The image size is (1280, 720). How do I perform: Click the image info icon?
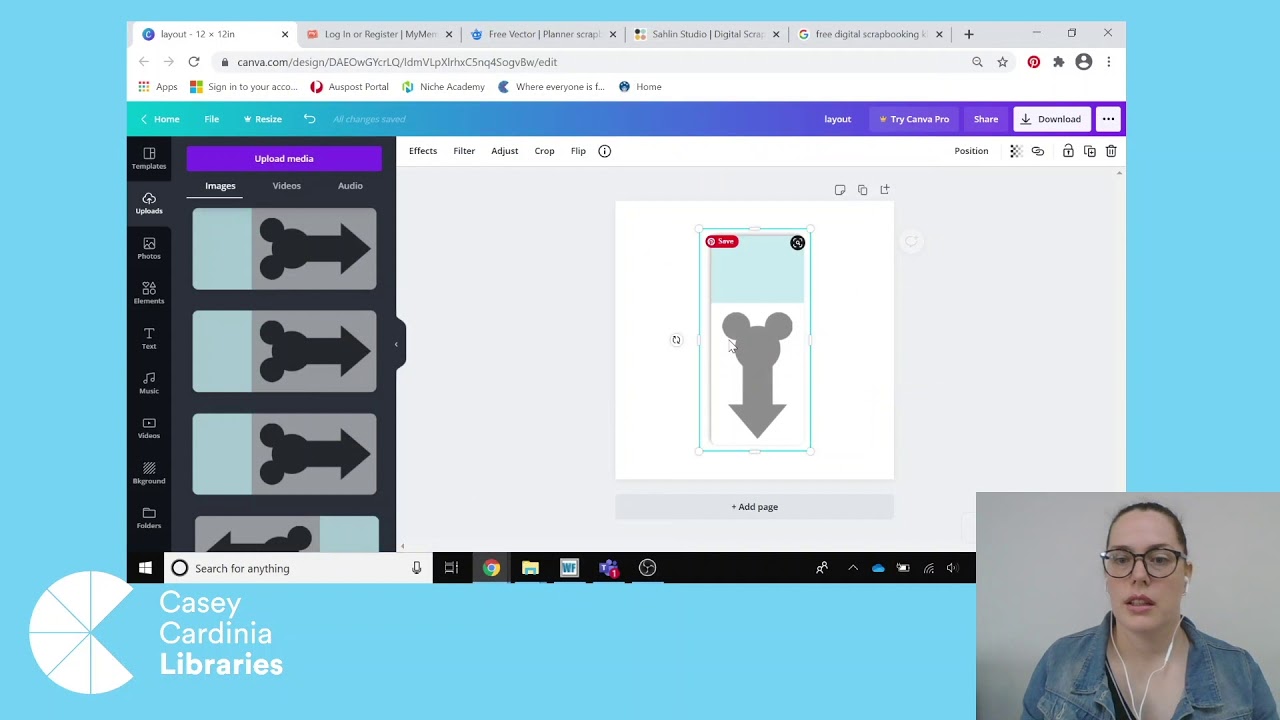(604, 151)
